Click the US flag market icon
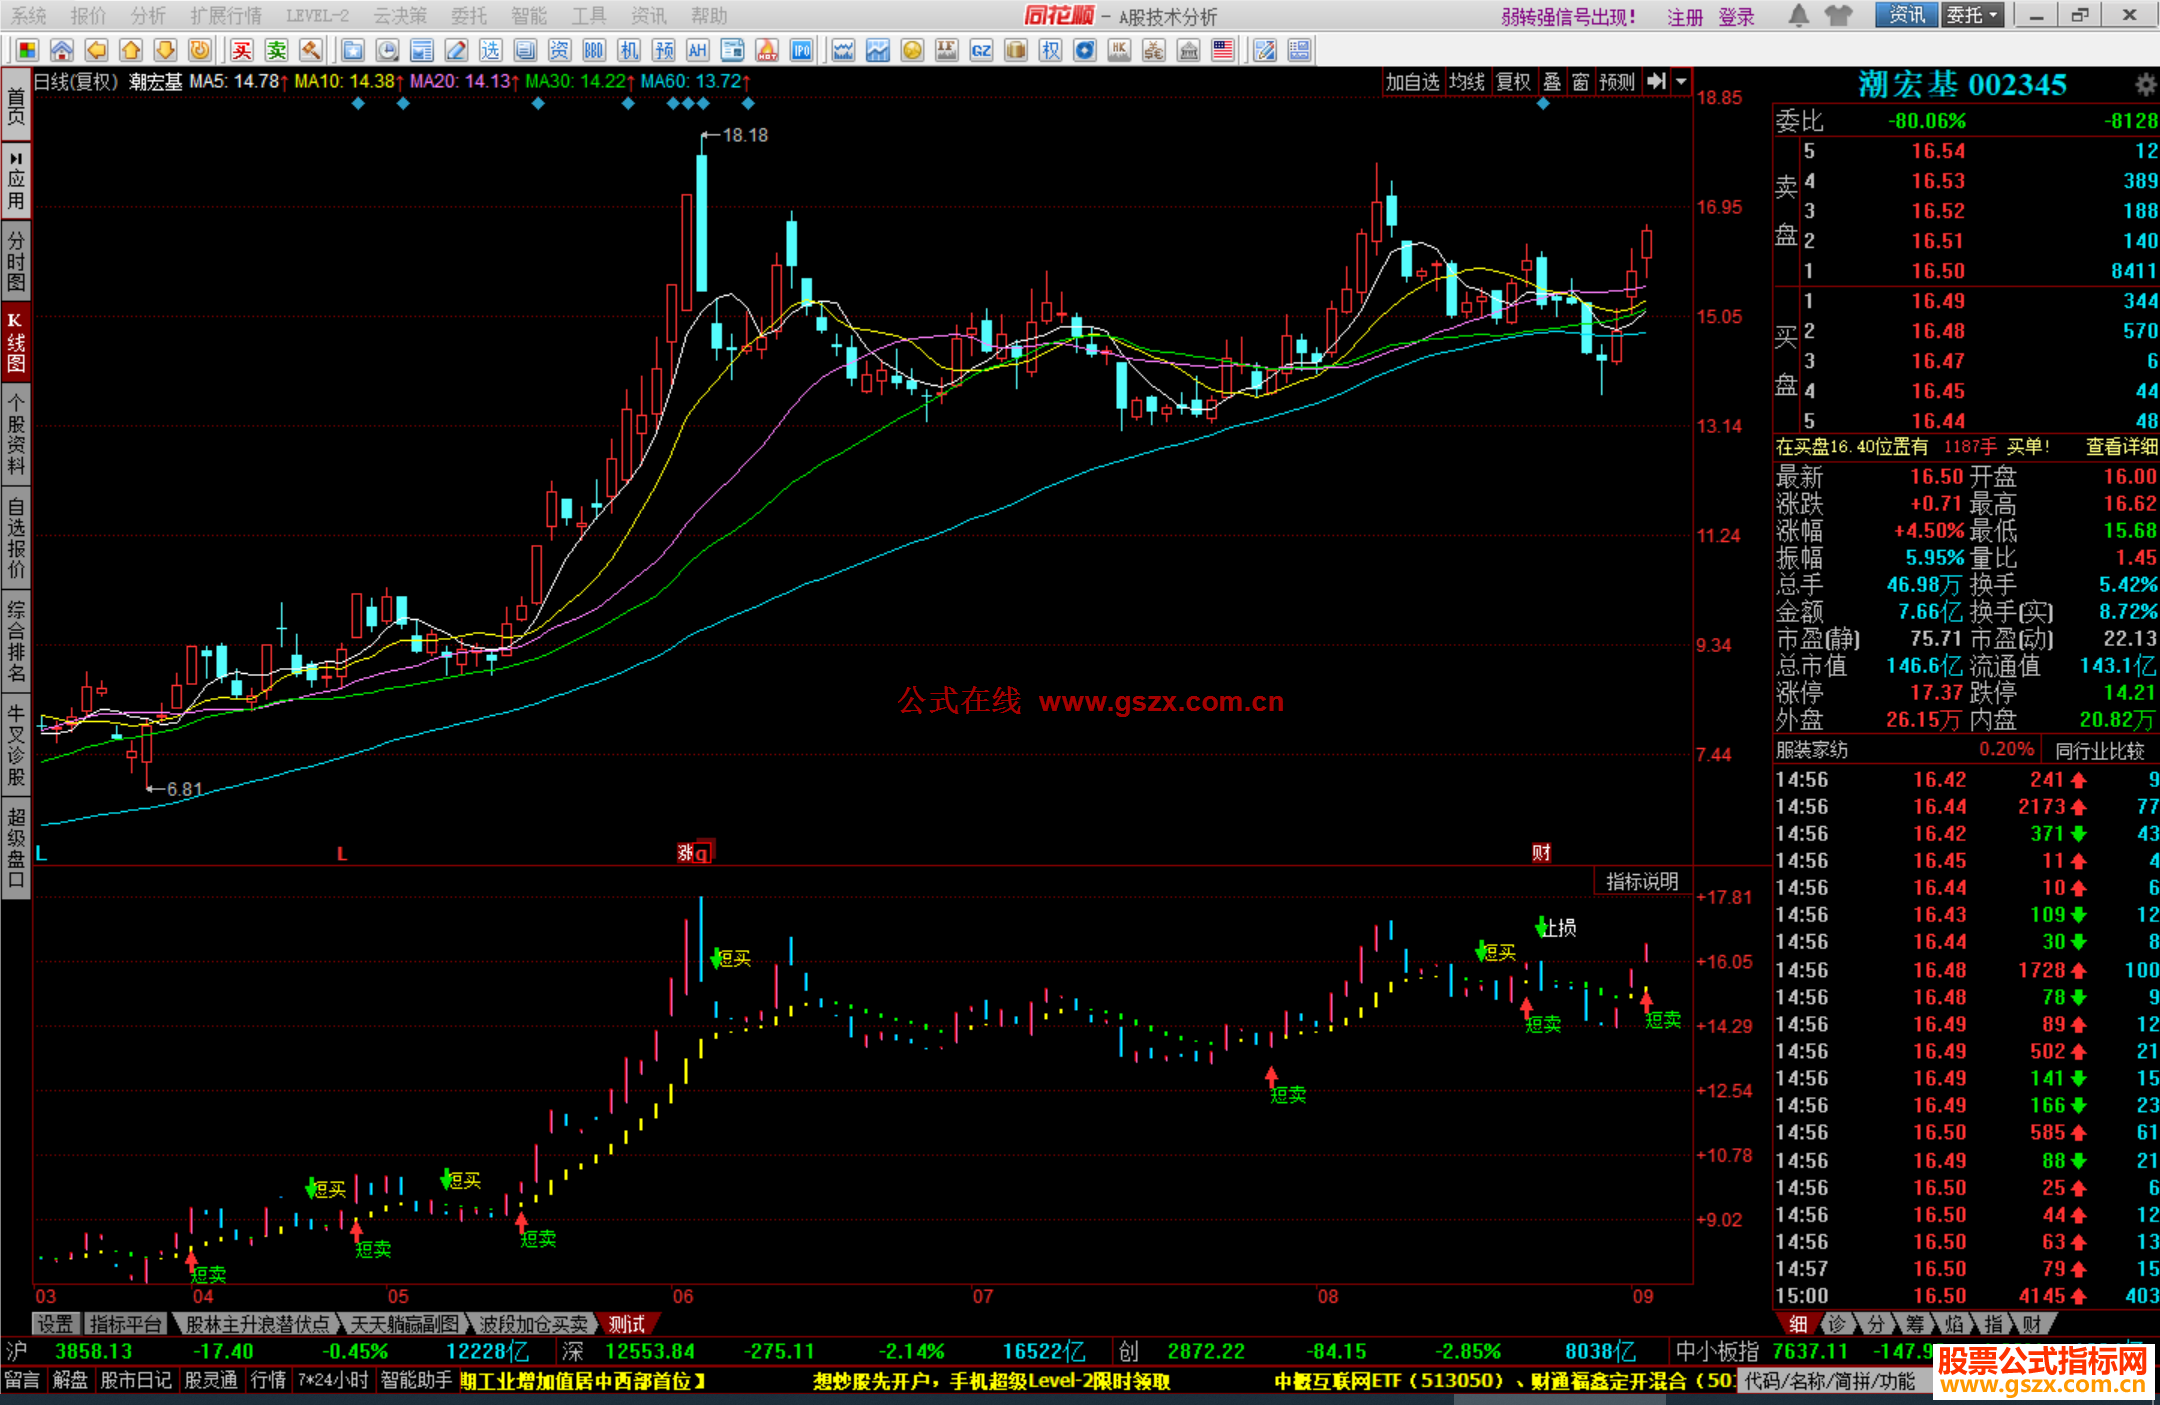This screenshot has width=2160, height=1405. click(x=1222, y=50)
